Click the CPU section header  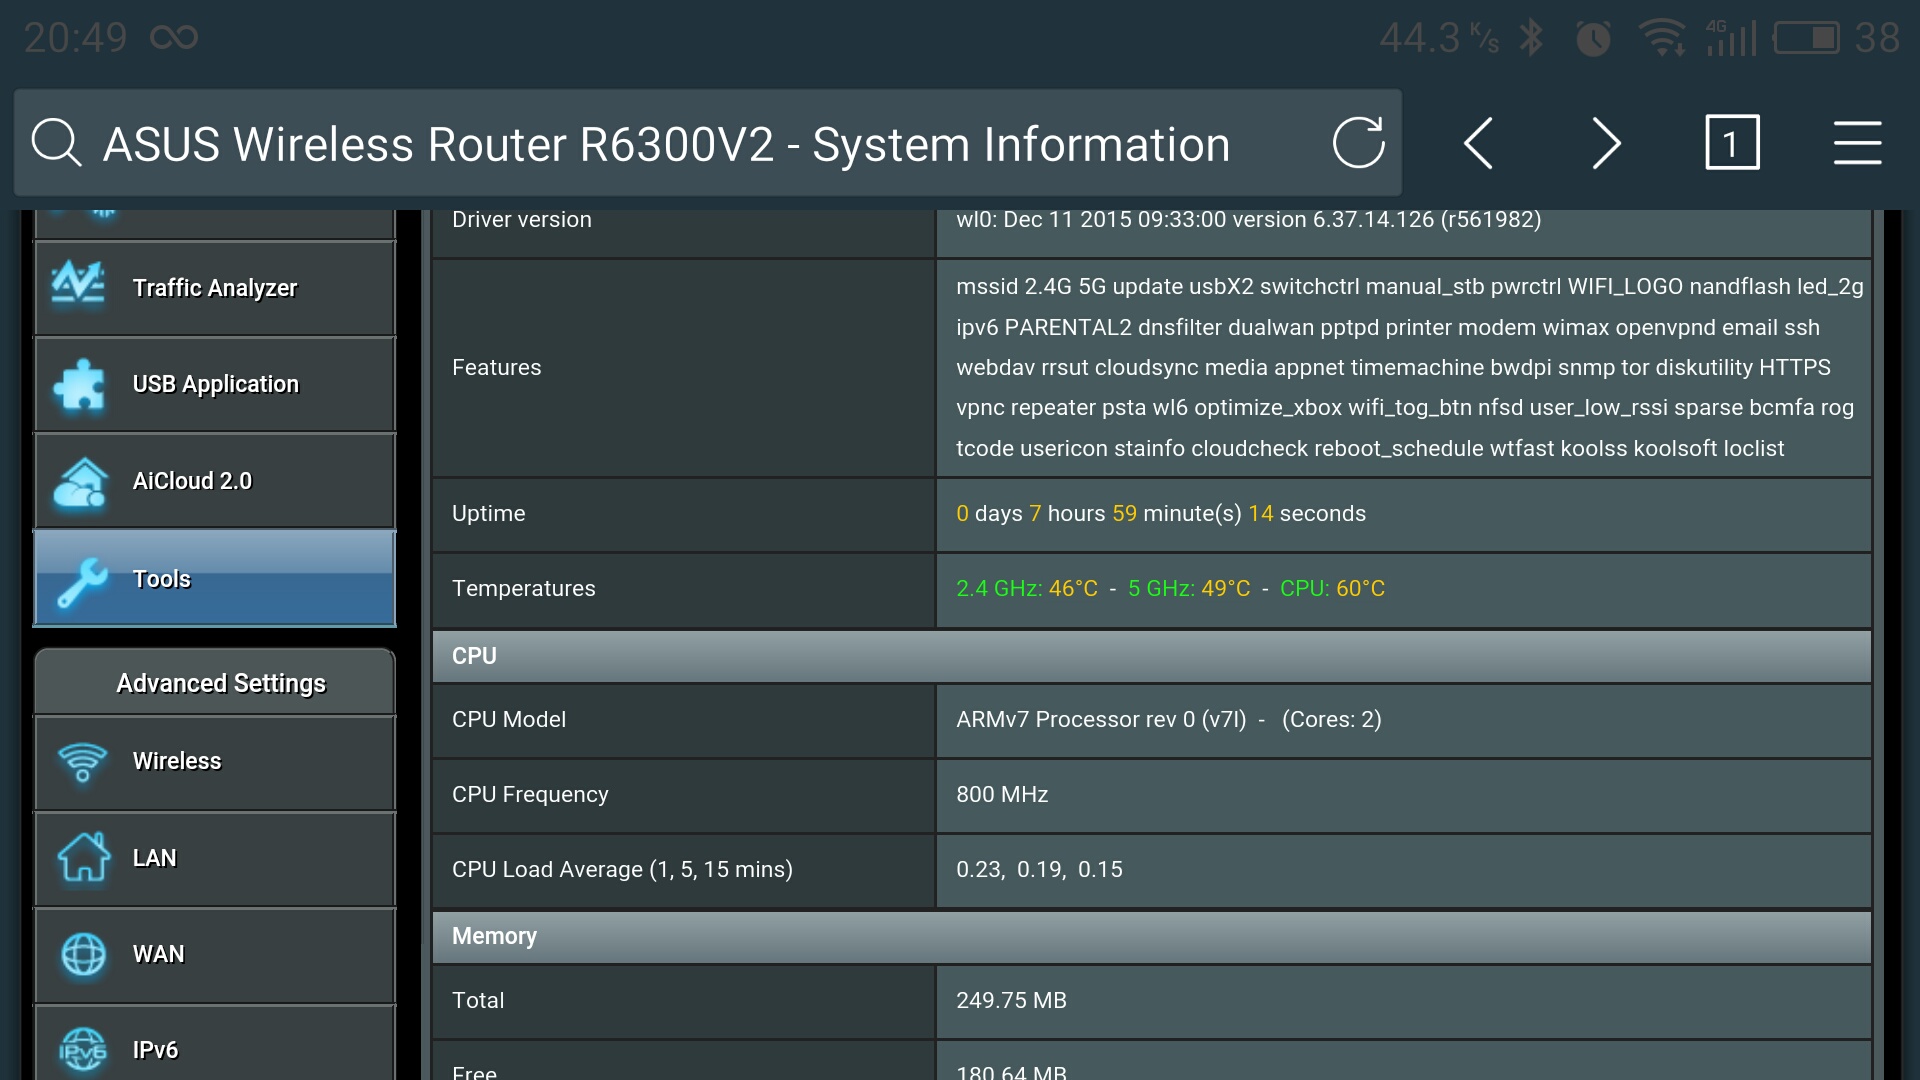point(1151,656)
